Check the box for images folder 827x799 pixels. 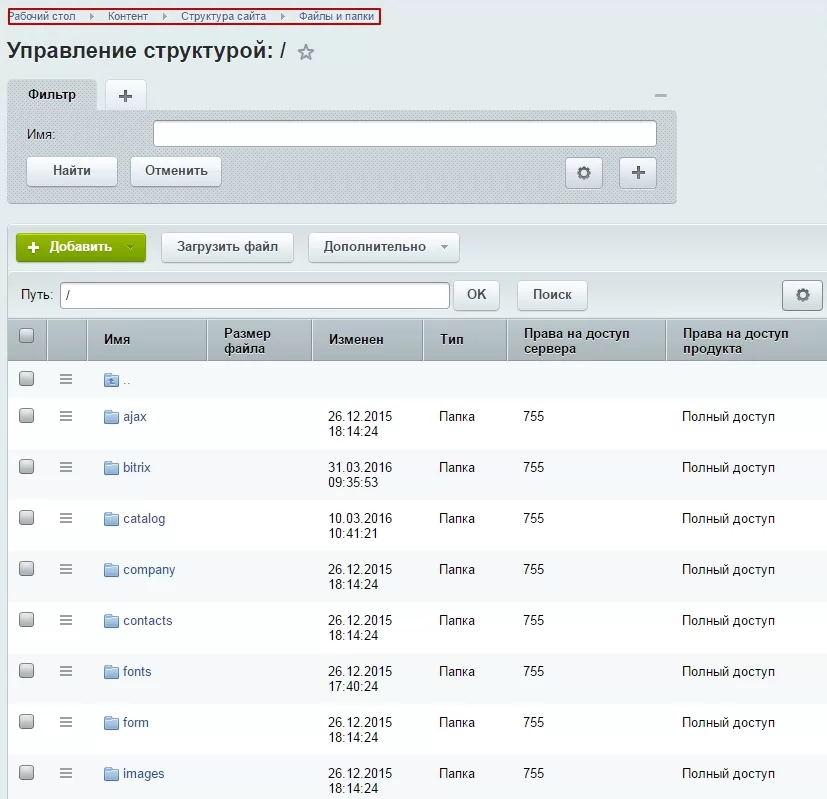pos(26,773)
